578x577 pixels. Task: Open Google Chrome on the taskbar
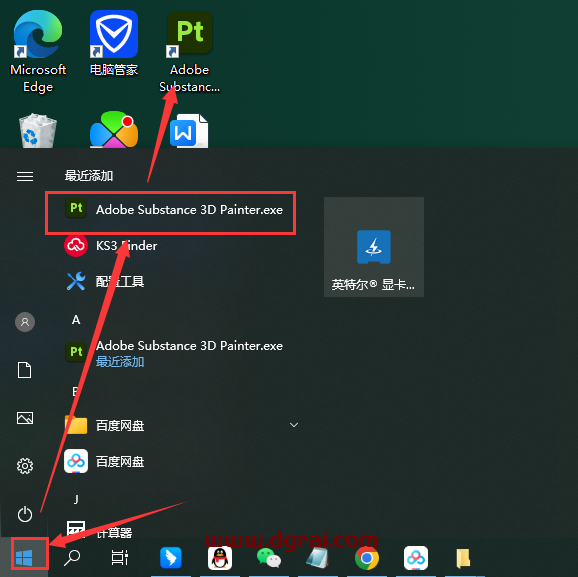click(366, 558)
